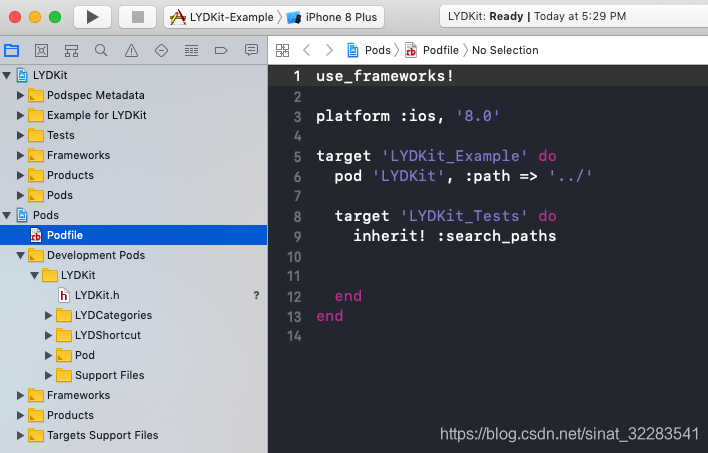Click Podfile in the jump bar

432,50
